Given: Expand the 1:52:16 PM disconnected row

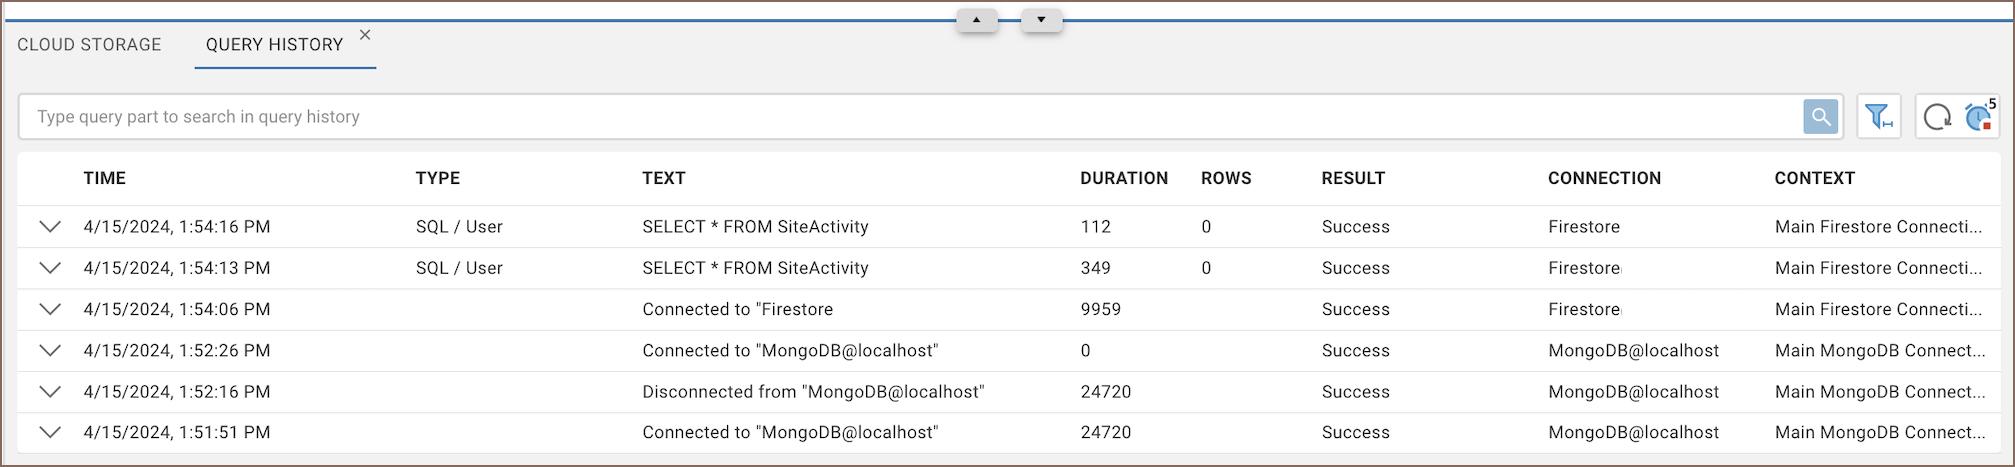Looking at the screenshot, I should click(x=50, y=392).
